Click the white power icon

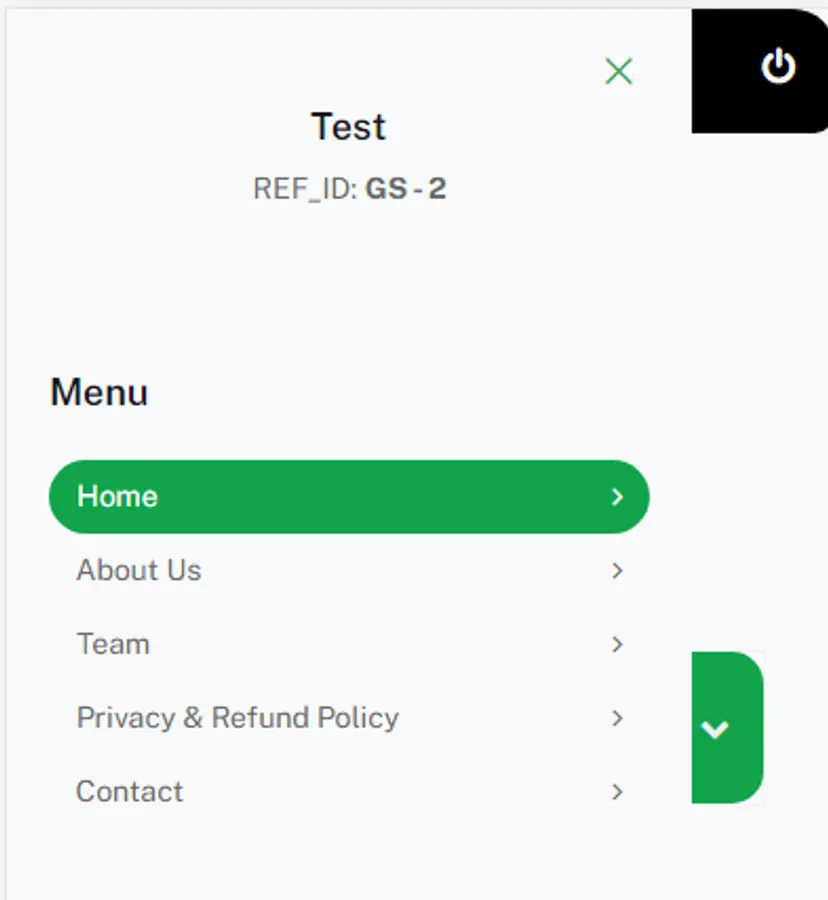tap(778, 67)
